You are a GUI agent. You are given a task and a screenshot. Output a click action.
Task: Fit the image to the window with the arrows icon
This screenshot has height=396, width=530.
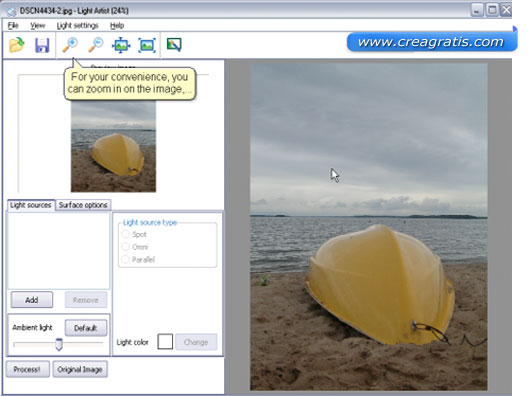pos(121,45)
